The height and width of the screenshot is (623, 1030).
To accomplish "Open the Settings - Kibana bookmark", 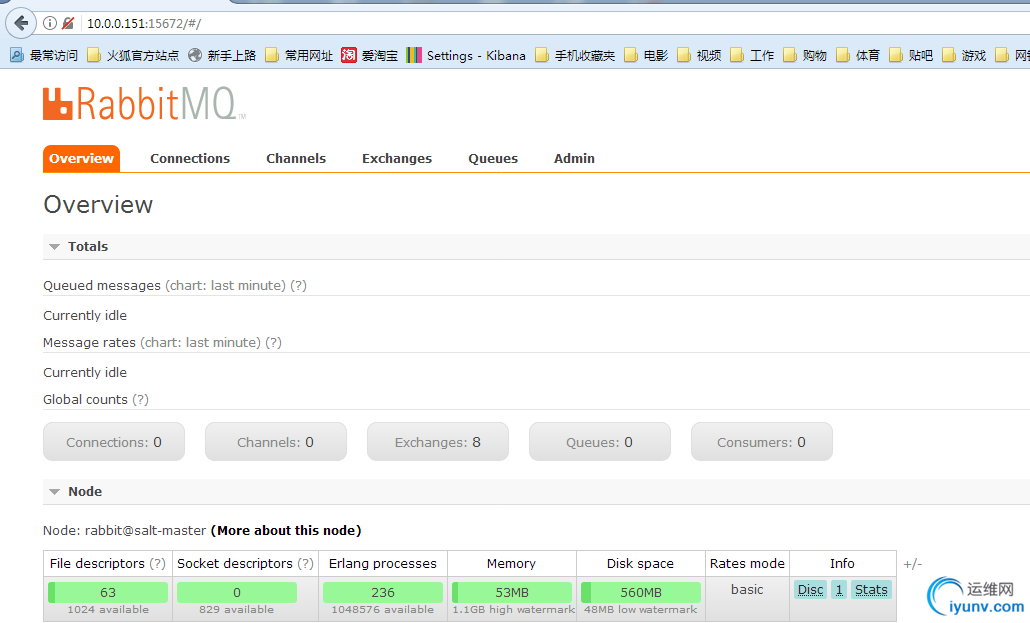I will (466, 55).
